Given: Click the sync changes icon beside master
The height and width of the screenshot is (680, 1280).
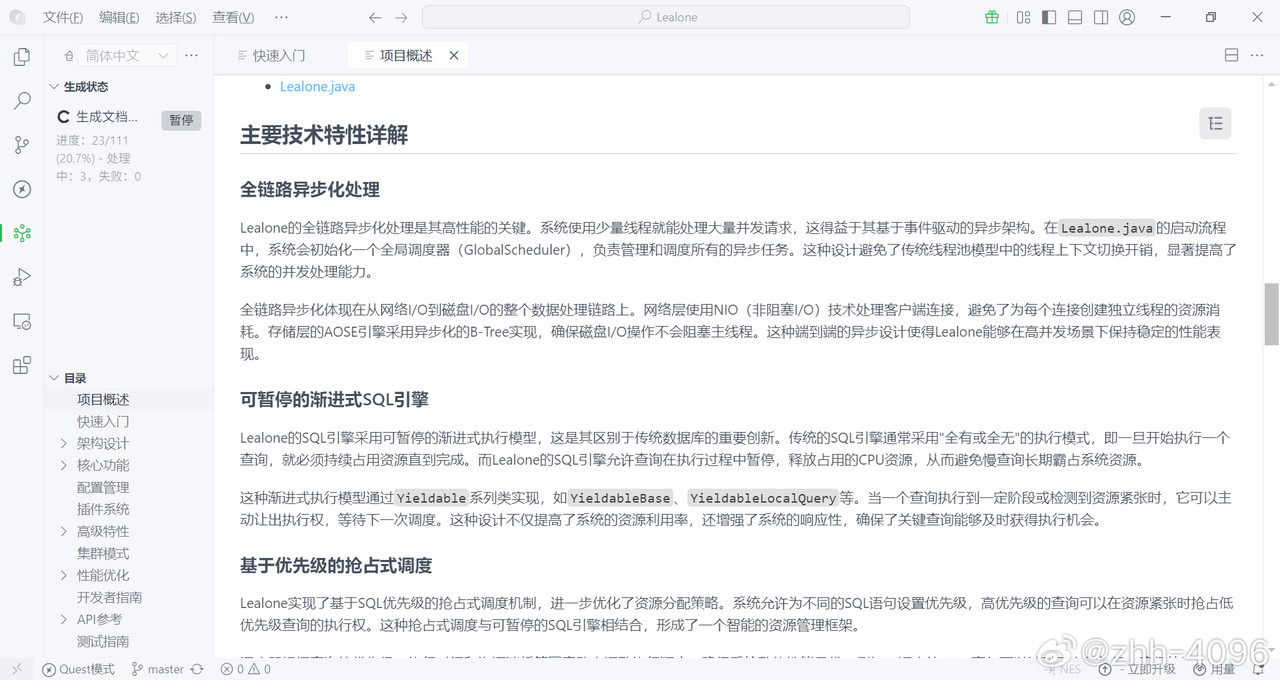Looking at the screenshot, I should 197,669.
